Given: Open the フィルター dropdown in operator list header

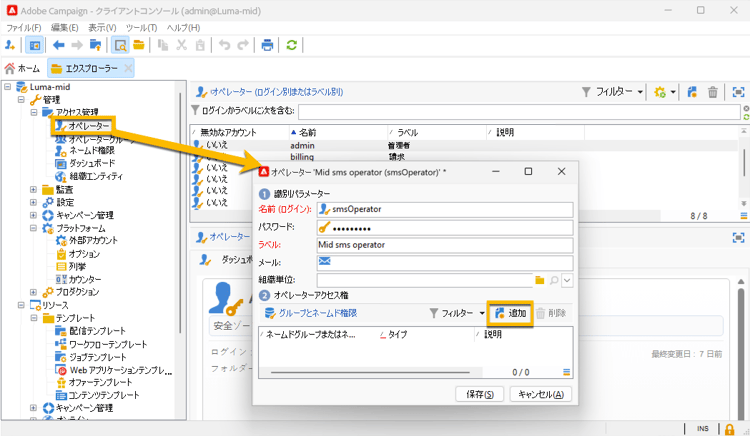Looking at the screenshot, I should point(612,92).
